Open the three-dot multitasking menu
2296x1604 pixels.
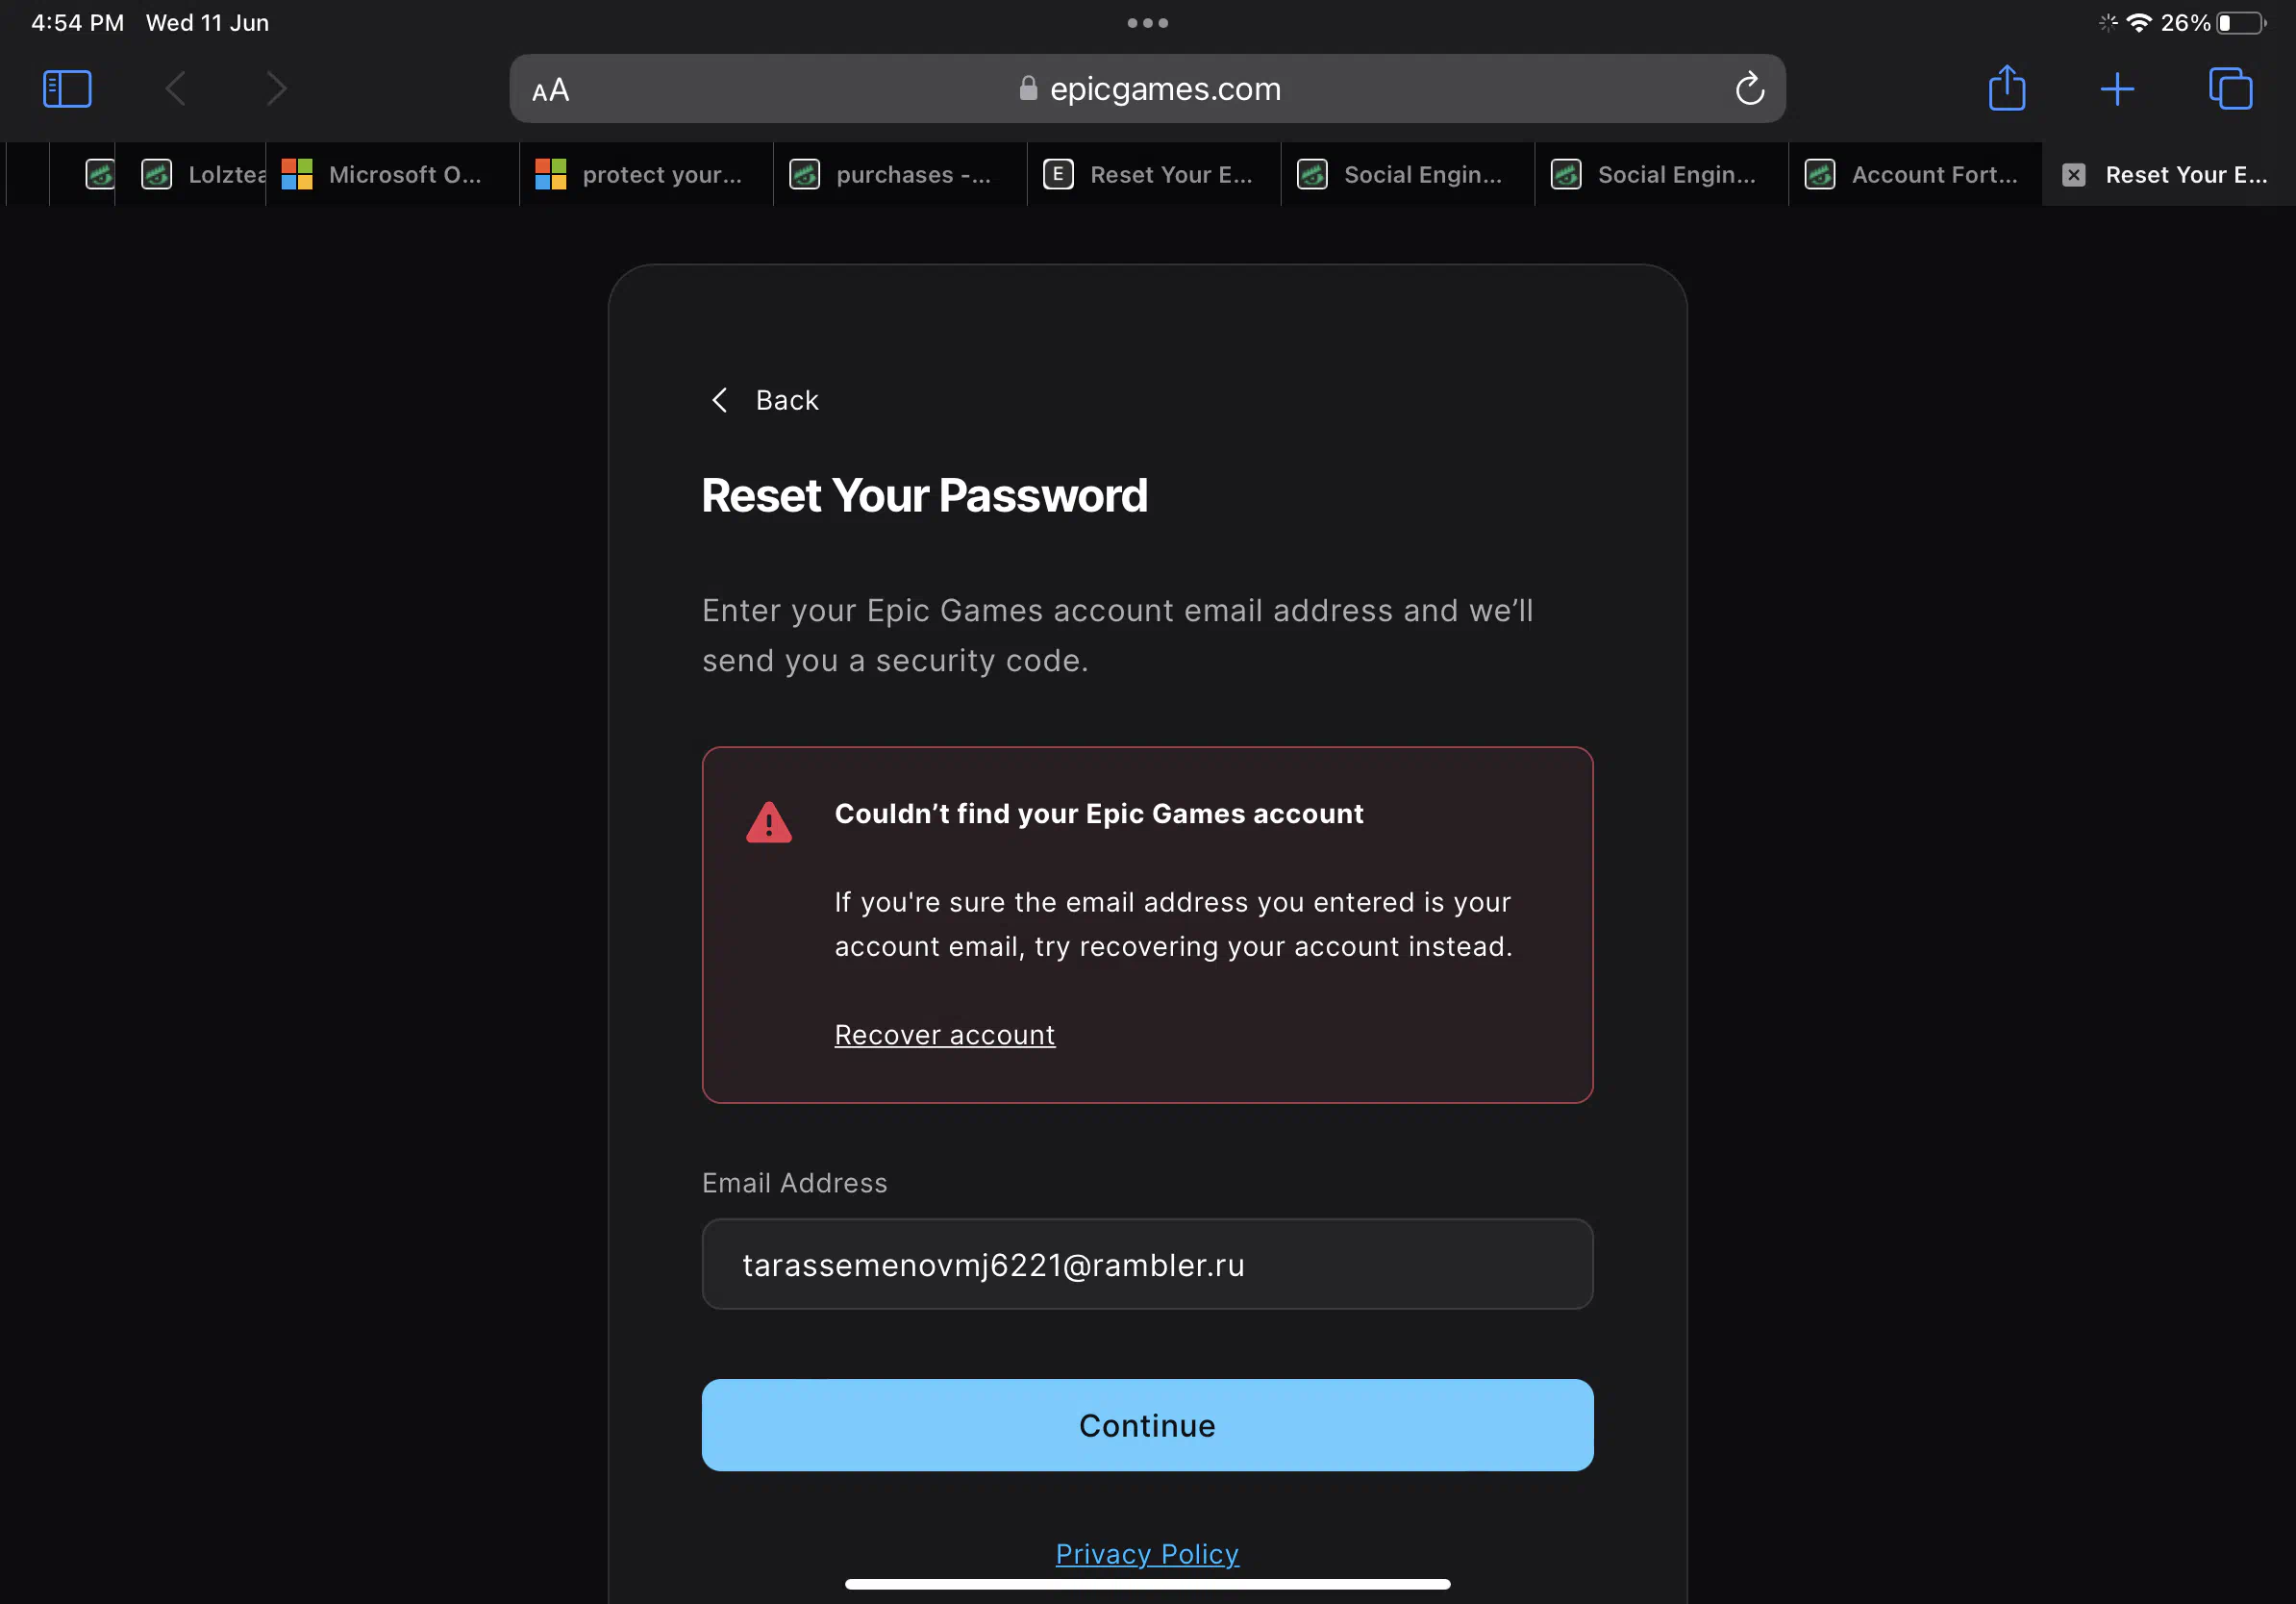click(x=1147, y=23)
